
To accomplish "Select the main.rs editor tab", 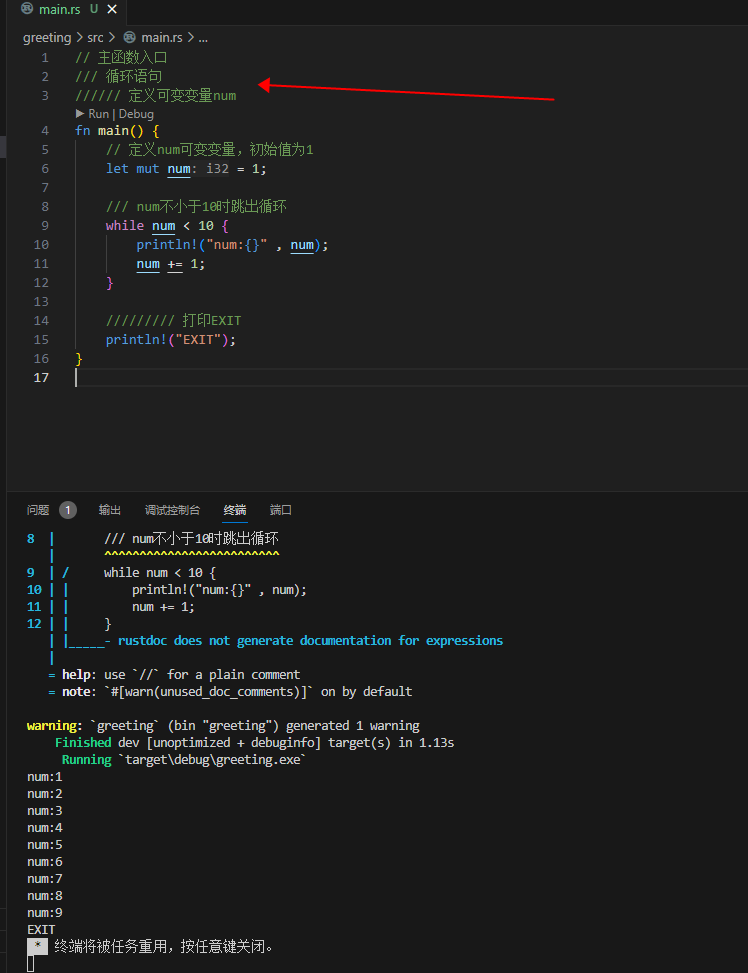I will pos(68,9).
